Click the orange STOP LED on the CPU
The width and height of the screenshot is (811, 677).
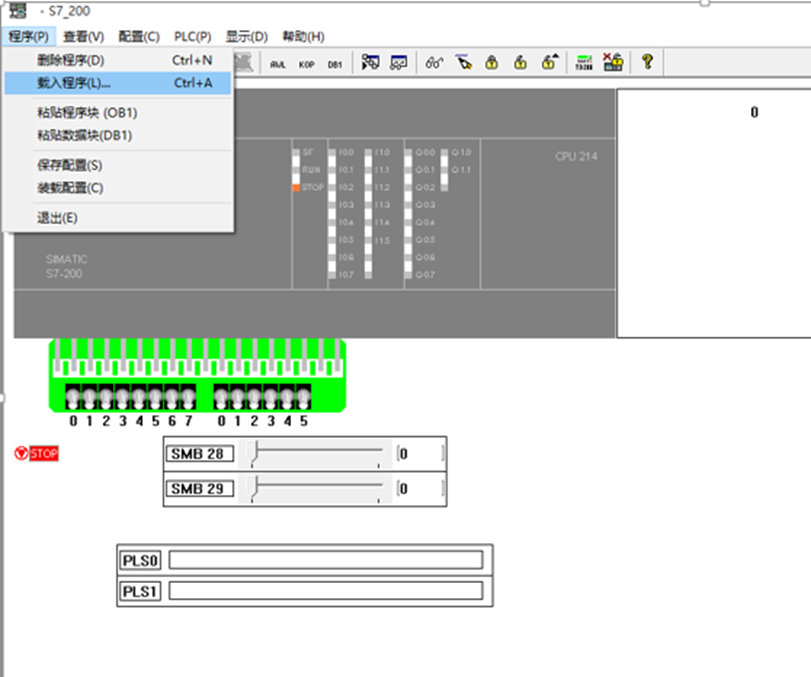tap(296, 188)
